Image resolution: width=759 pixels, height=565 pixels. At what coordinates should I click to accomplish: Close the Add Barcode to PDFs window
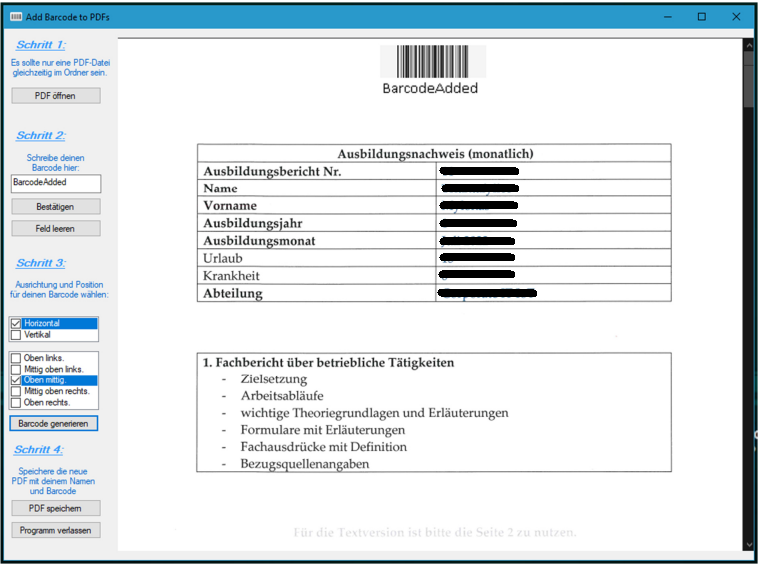tap(736, 17)
